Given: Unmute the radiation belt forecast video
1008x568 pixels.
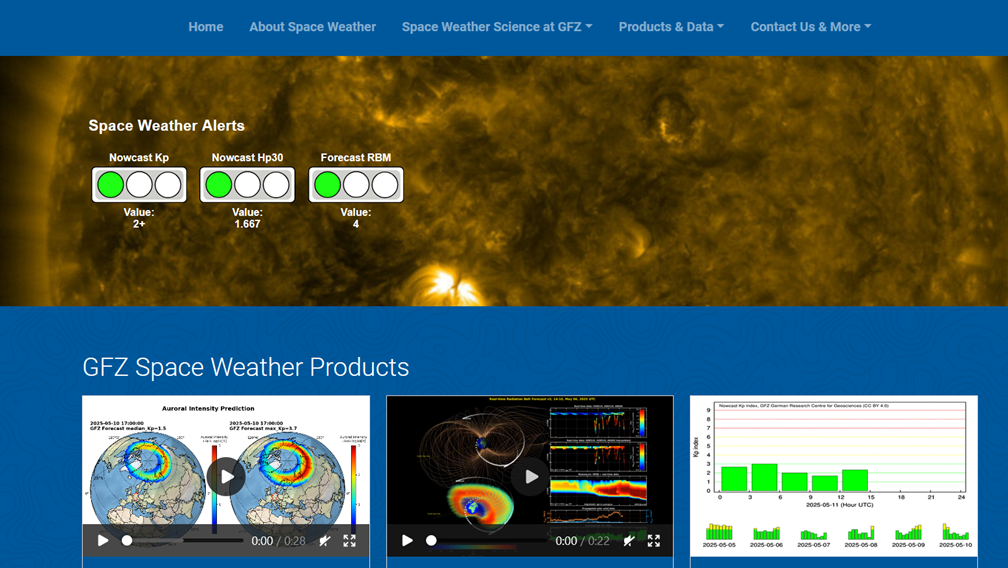Looking at the screenshot, I should [x=629, y=540].
